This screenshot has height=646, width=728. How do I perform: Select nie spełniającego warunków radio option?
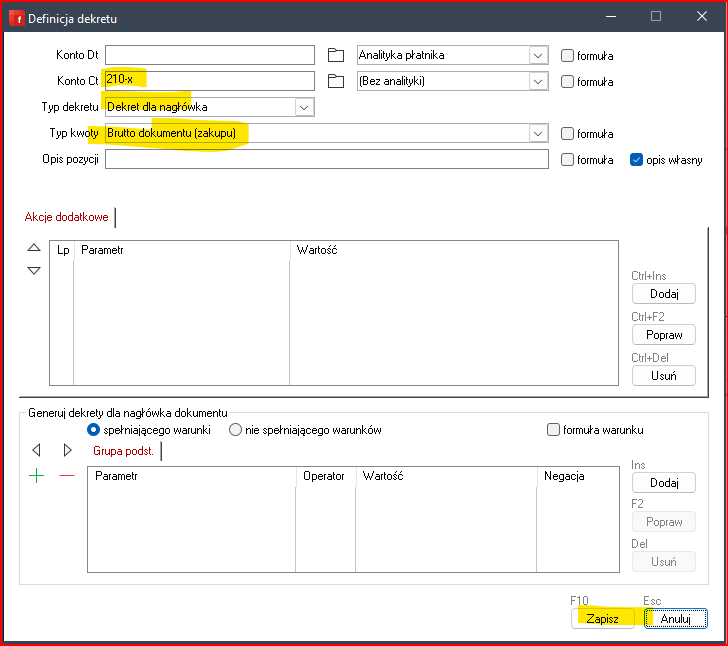pos(235,430)
